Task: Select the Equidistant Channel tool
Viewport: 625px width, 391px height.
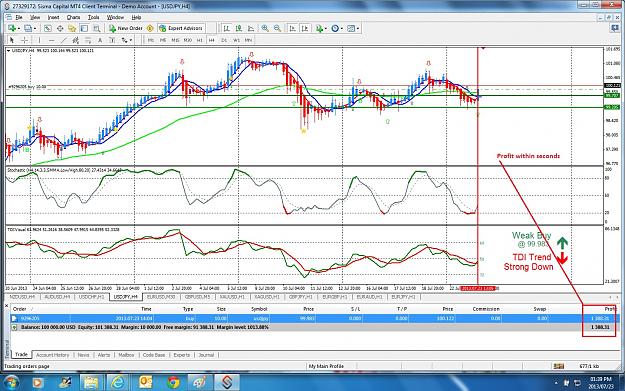Action: click(x=76, y=40)
